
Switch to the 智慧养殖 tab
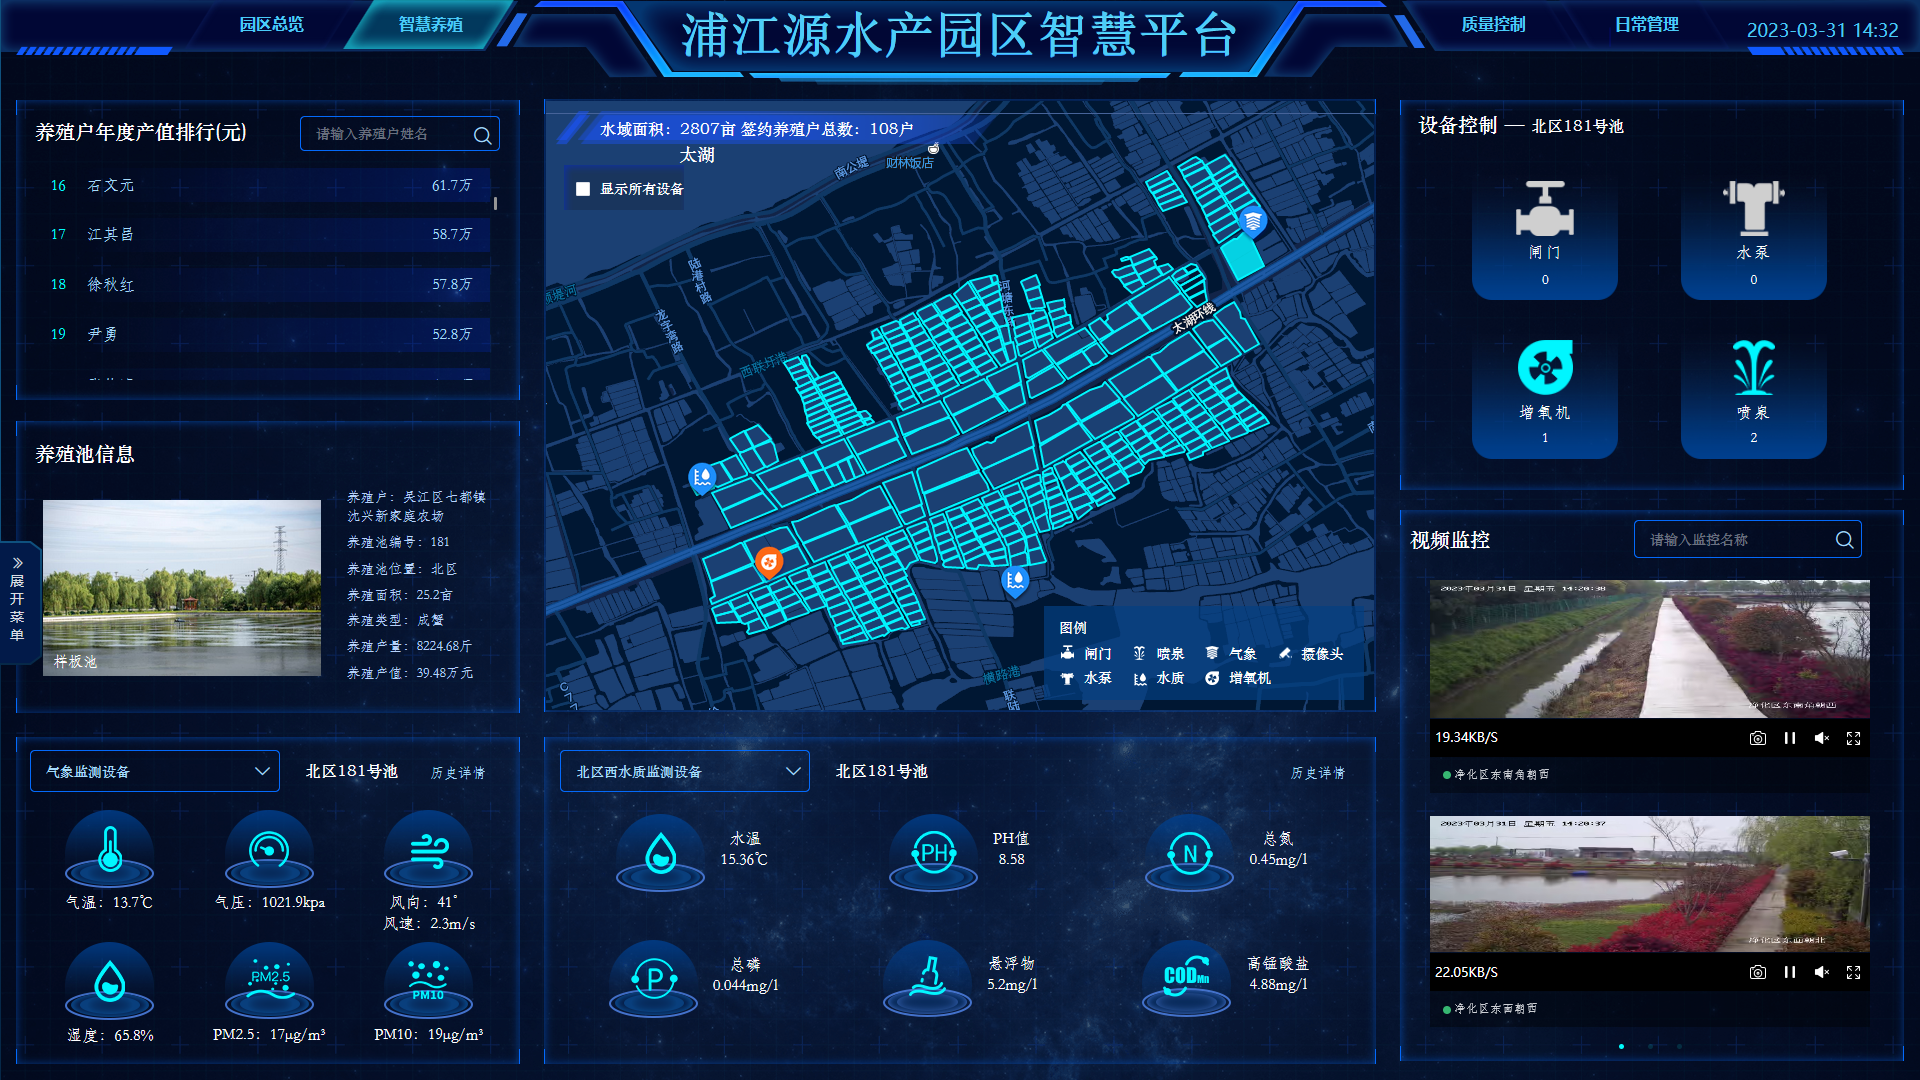(x=430, y=24)
